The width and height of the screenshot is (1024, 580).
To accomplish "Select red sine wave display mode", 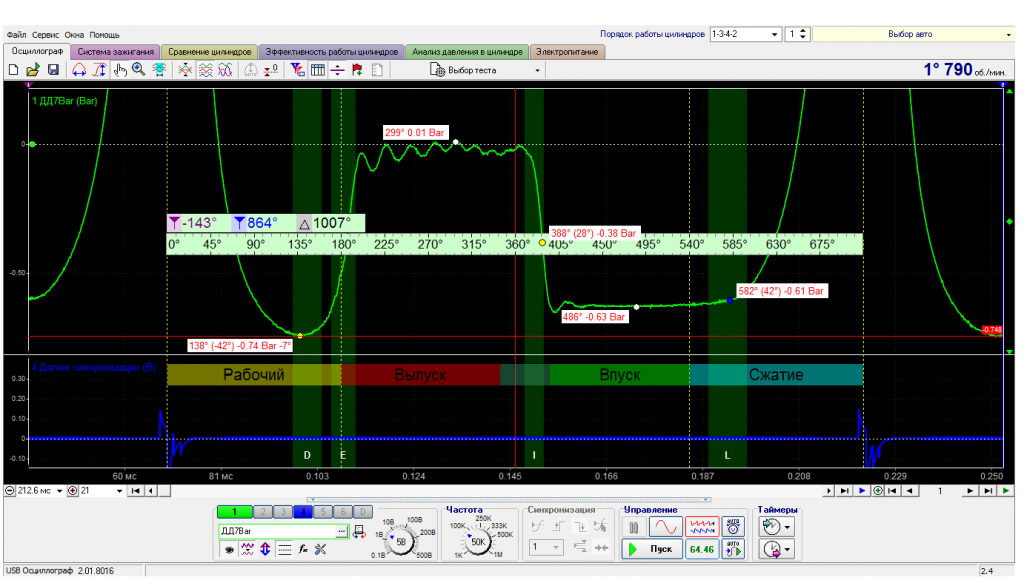I will pyautogui.click(x=665, y=526).
